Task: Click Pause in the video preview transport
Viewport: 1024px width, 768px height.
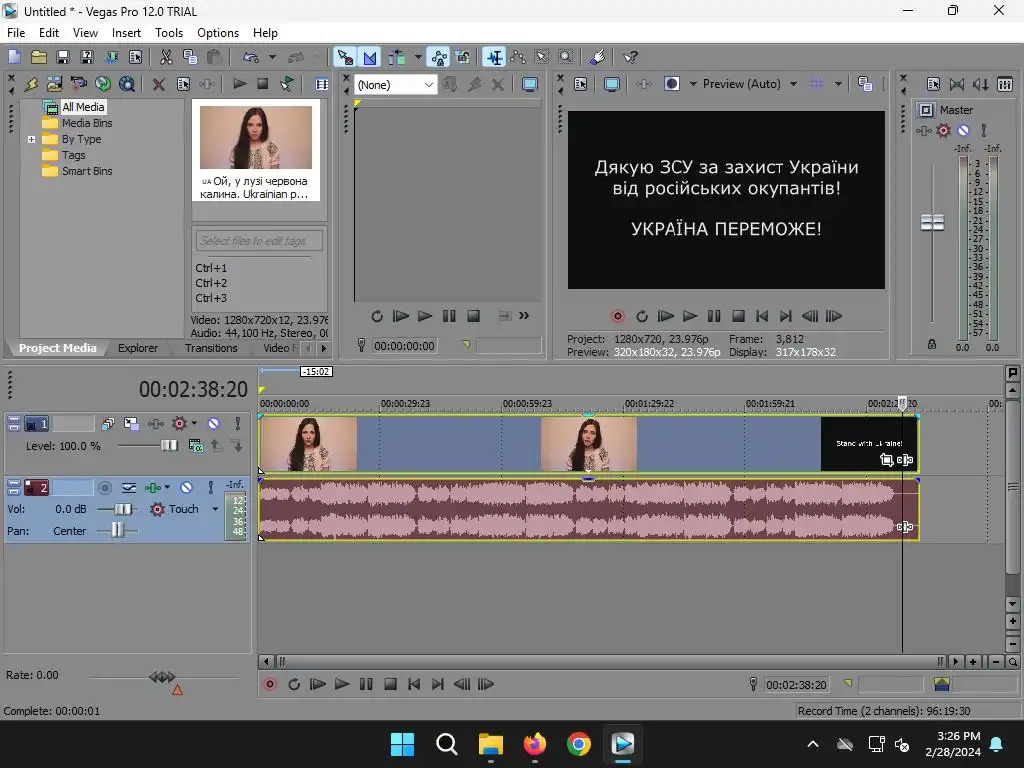Action: 714,317
